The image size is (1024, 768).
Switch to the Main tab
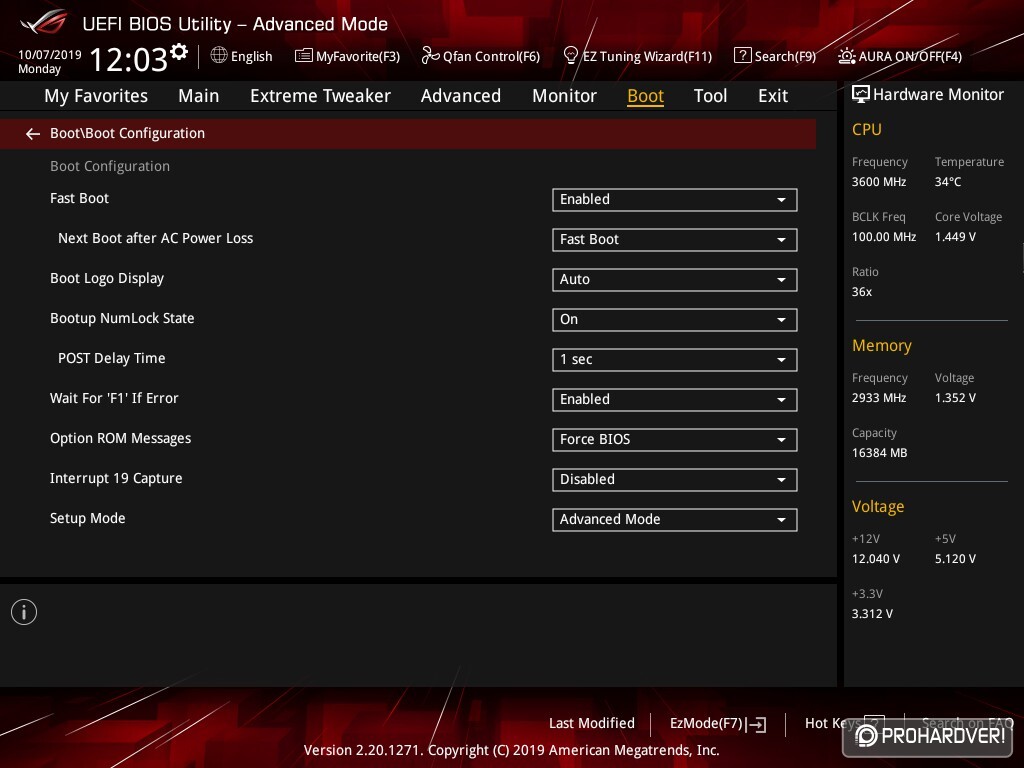point(199,96)
